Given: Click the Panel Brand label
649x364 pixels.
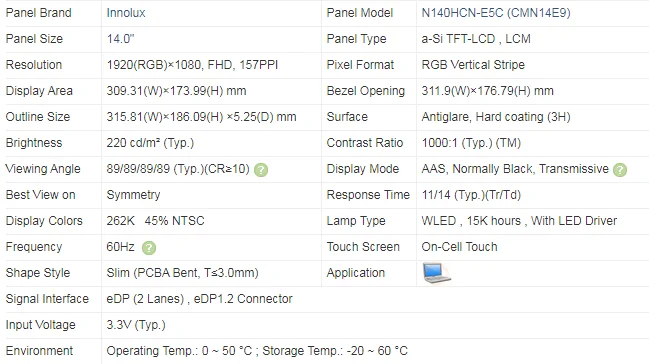Looking at the screenshot, I should pyautogui.click(x=38, y=13).
